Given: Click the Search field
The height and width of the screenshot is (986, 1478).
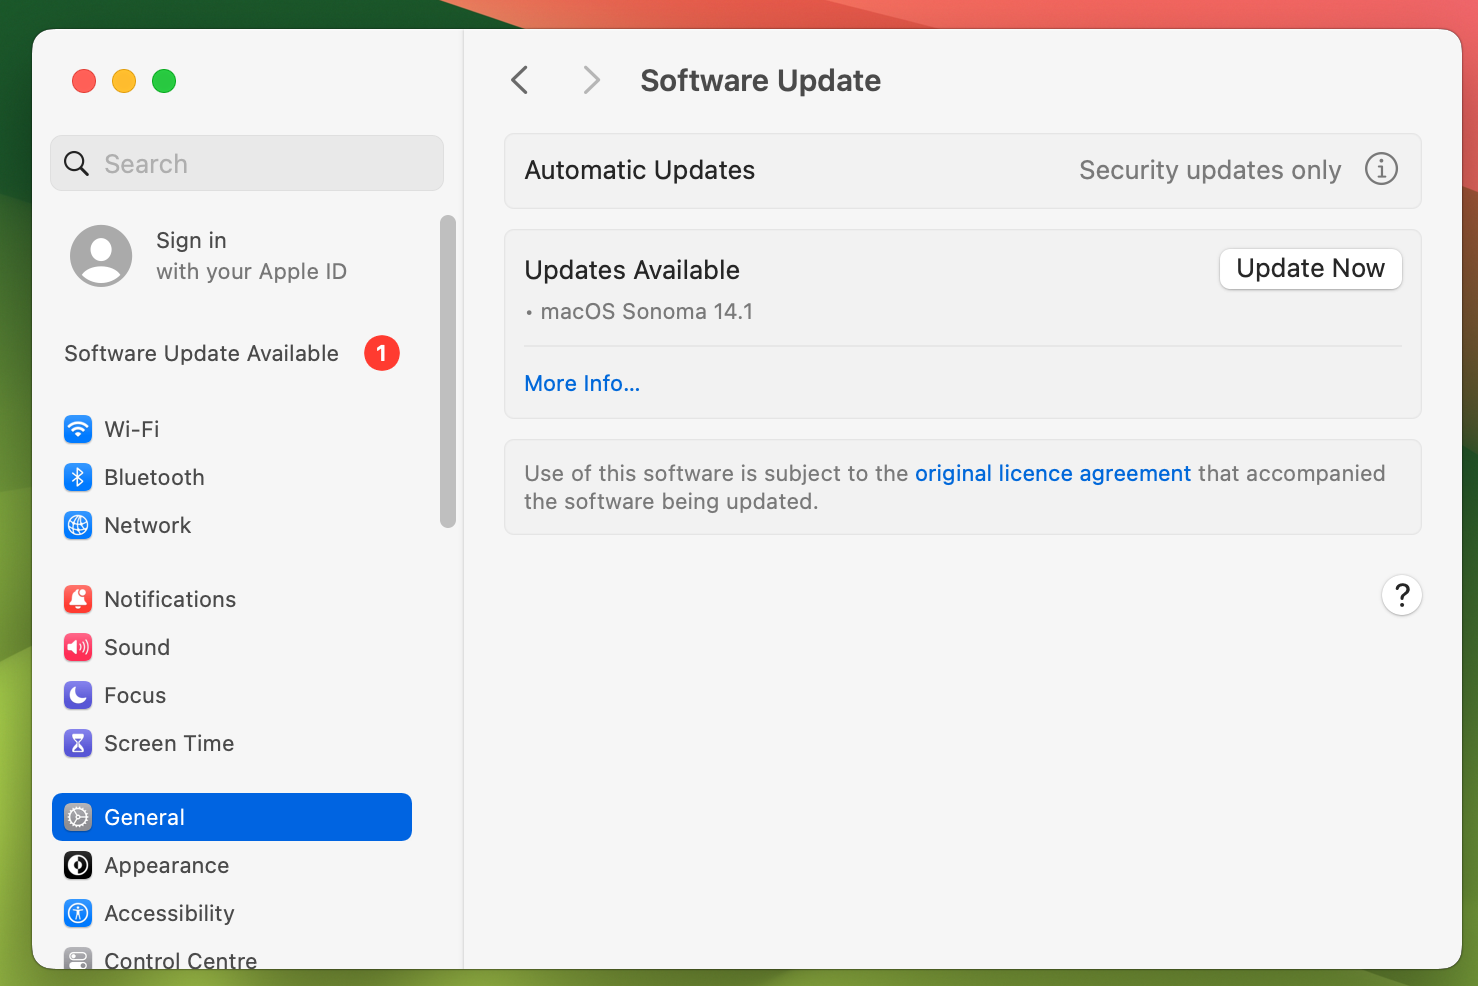Looking at the screenshot, I should pos(247,163).
